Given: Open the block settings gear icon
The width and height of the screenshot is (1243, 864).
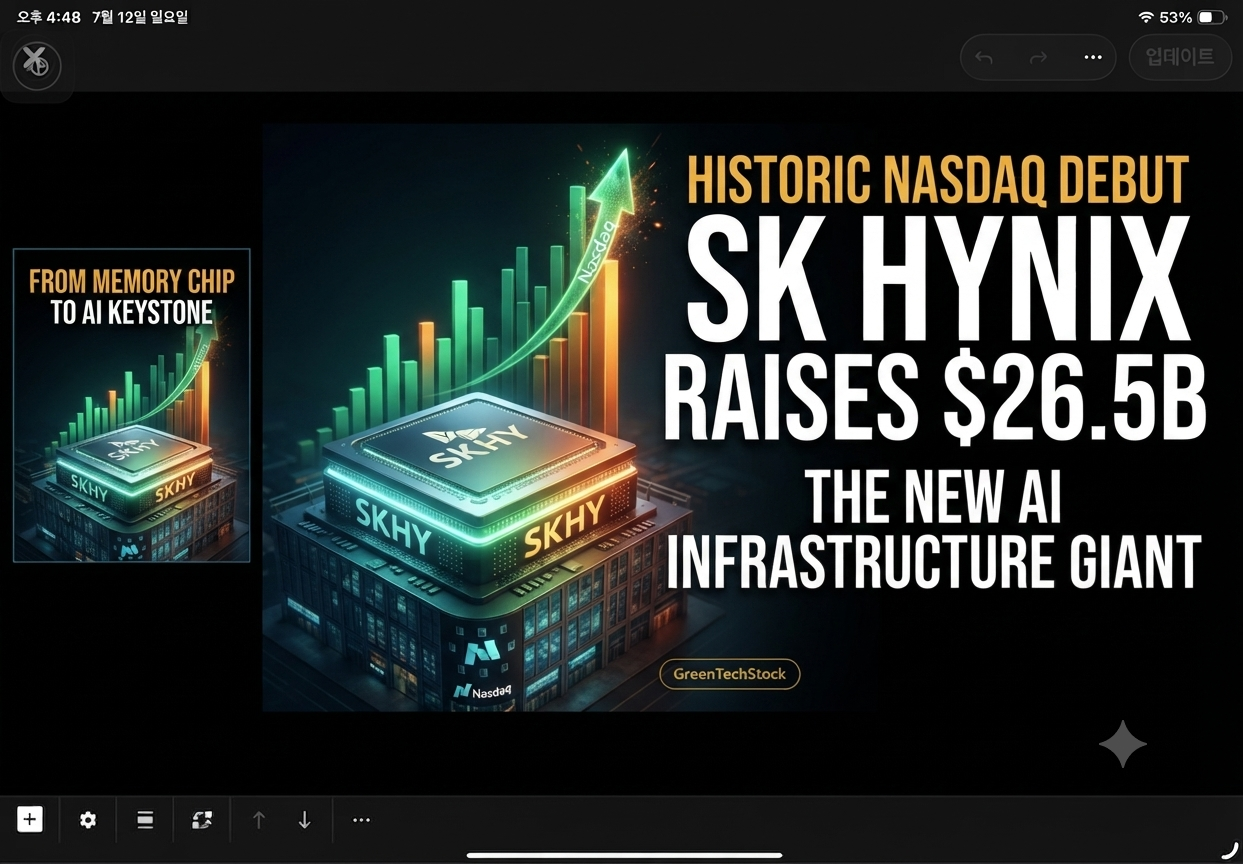Looking at the screenshot, I should [x=88, y=820].
